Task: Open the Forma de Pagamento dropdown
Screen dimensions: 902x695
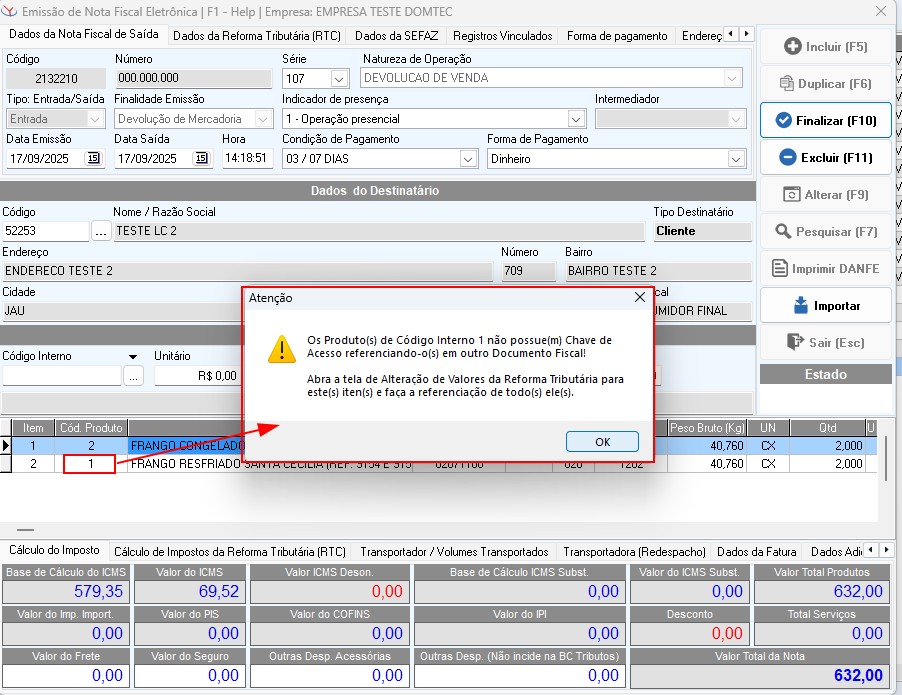Action: tap(736, 159)
